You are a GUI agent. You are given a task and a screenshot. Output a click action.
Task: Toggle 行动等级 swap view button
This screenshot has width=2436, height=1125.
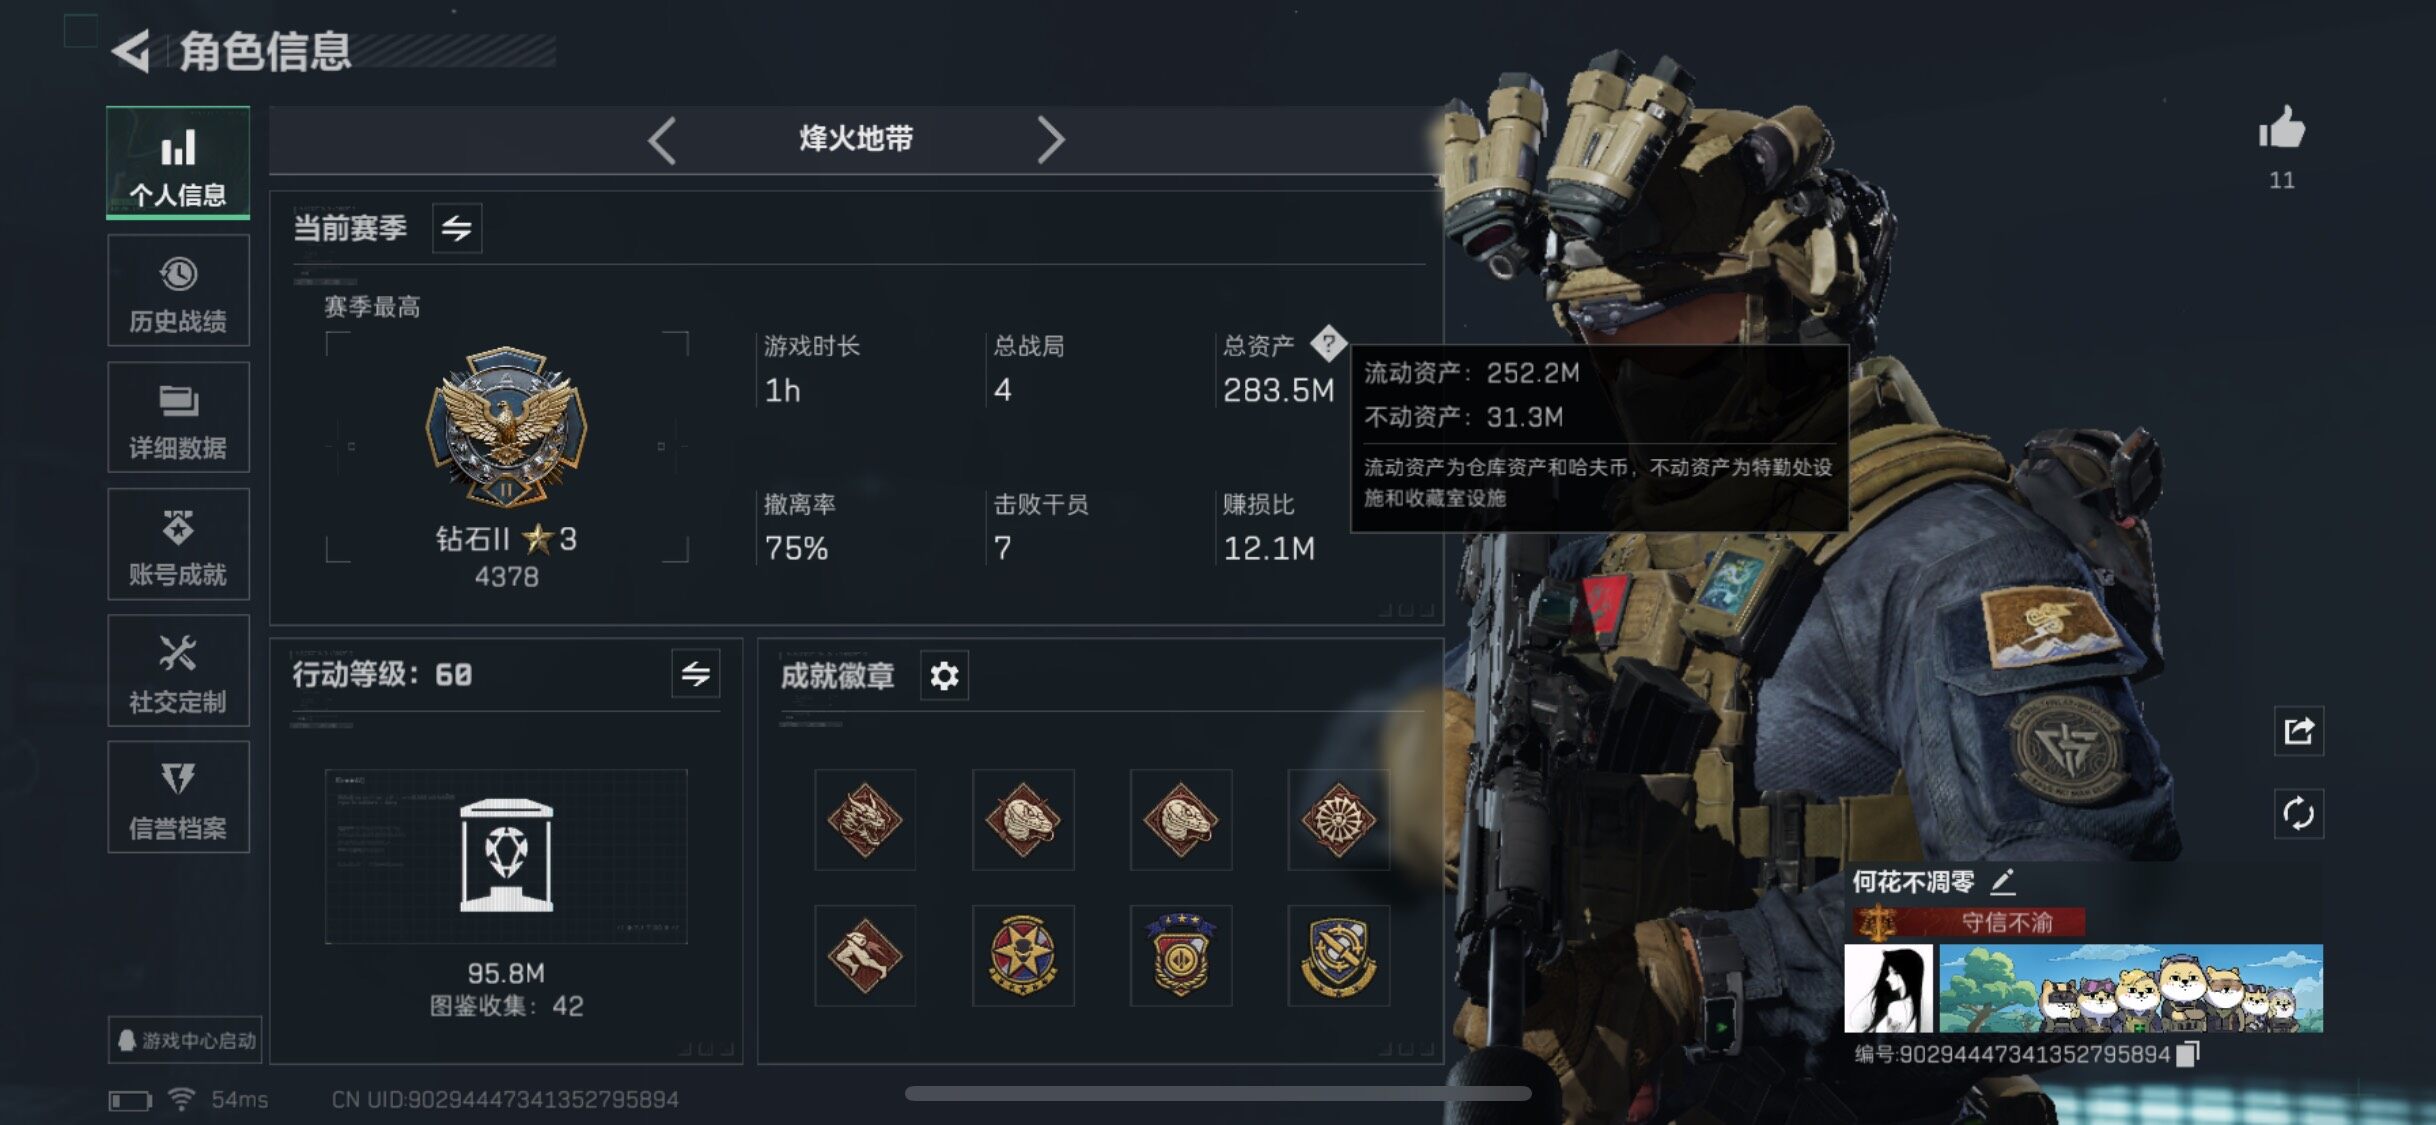[x=696, y=674]
